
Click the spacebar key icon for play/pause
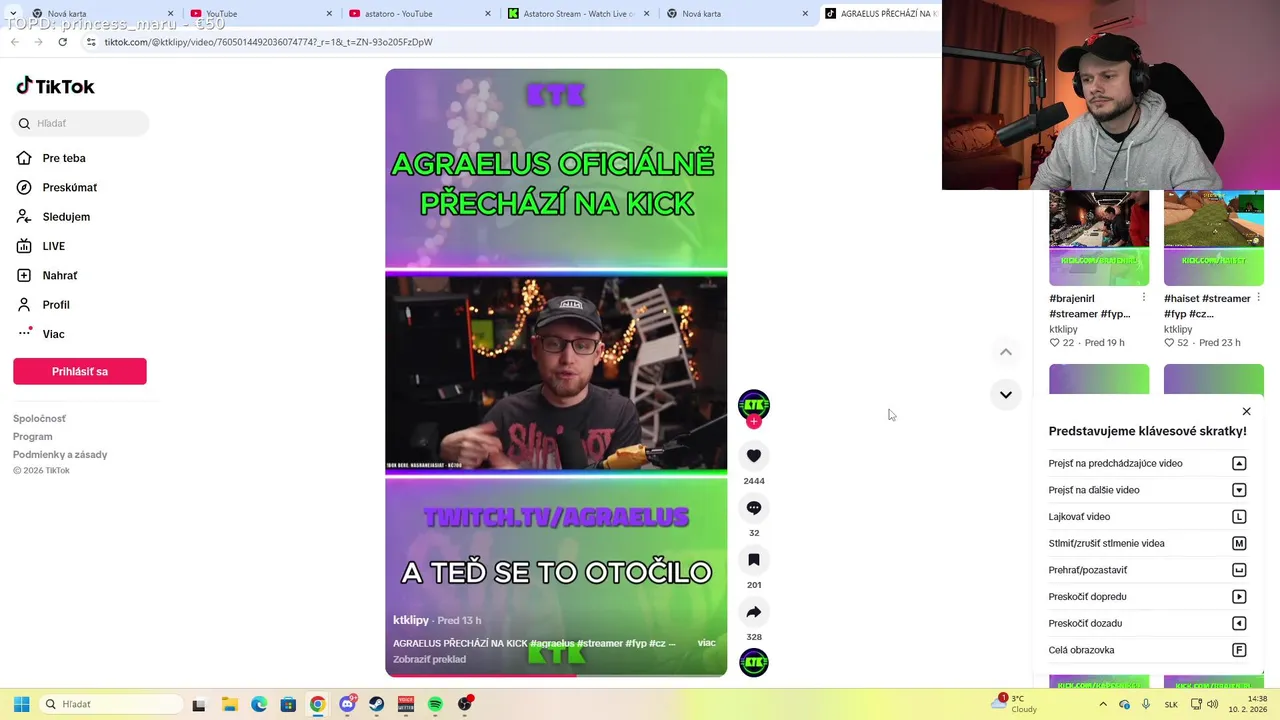[1239, 570]
